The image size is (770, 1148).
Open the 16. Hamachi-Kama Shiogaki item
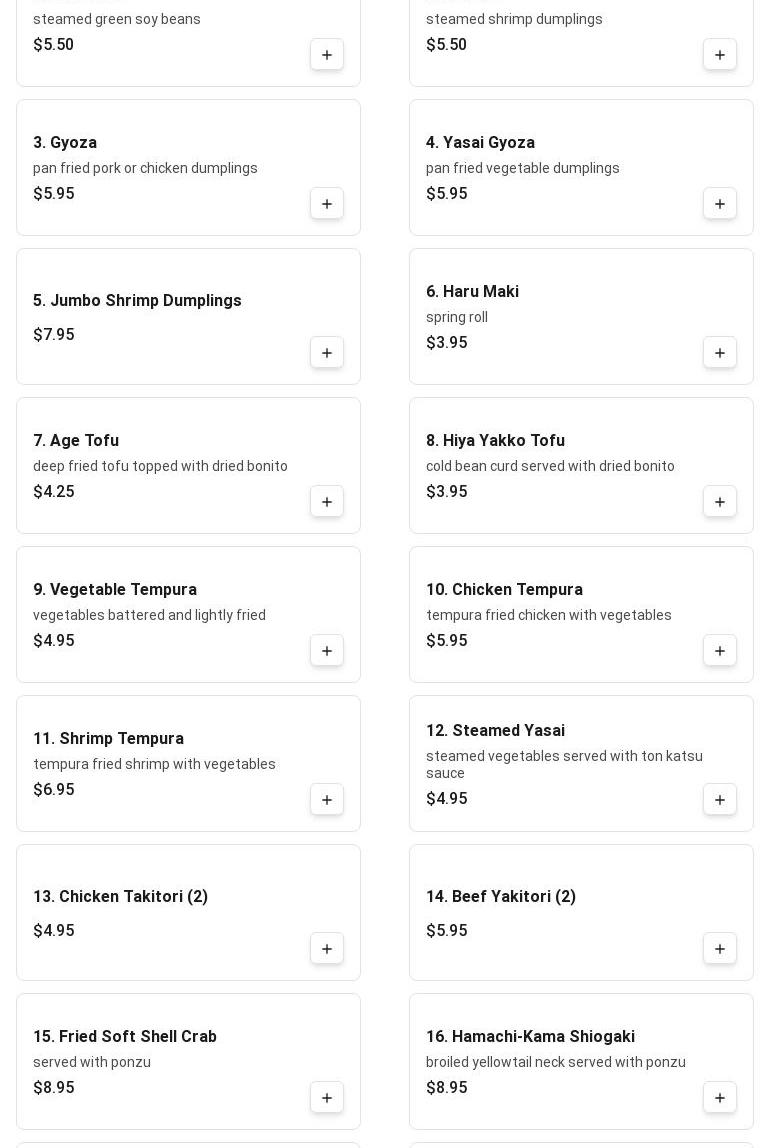click(530, 1037)
